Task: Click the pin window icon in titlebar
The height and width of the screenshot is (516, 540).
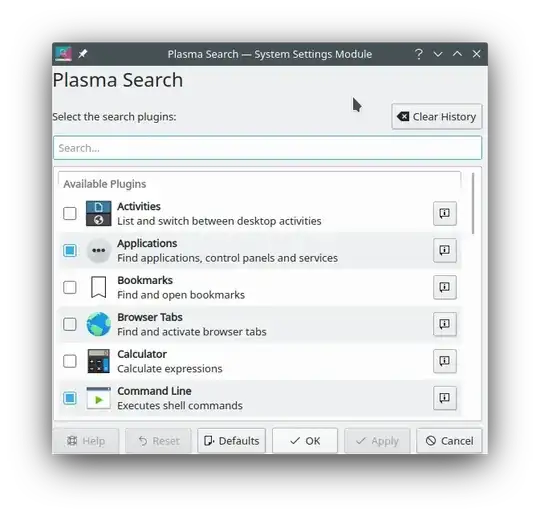Action: click(x=83, y=54)
